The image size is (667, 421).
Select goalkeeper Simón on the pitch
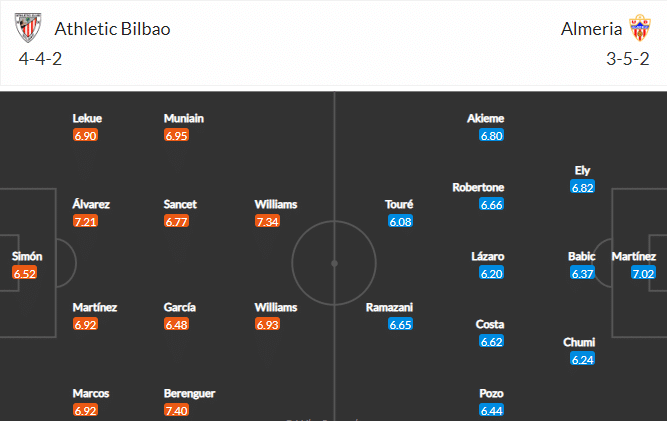pyautogui.click(x=27, y=256)
